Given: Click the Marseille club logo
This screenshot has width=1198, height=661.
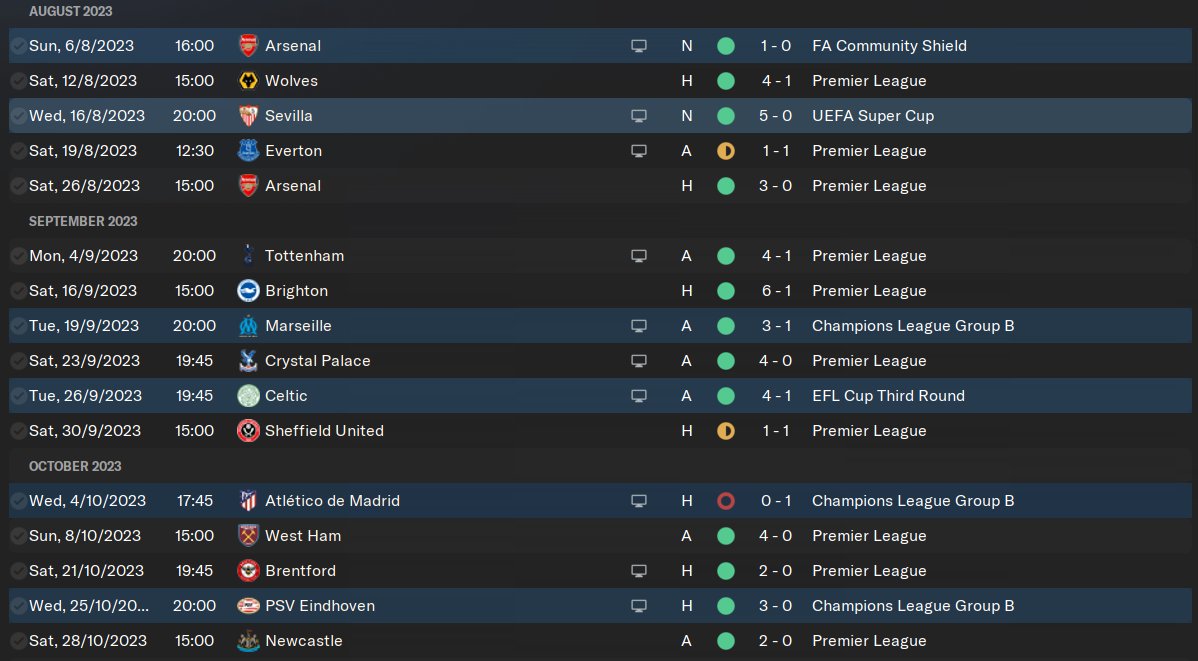Looking at the screenshot, I should click(x=248, y=326).
